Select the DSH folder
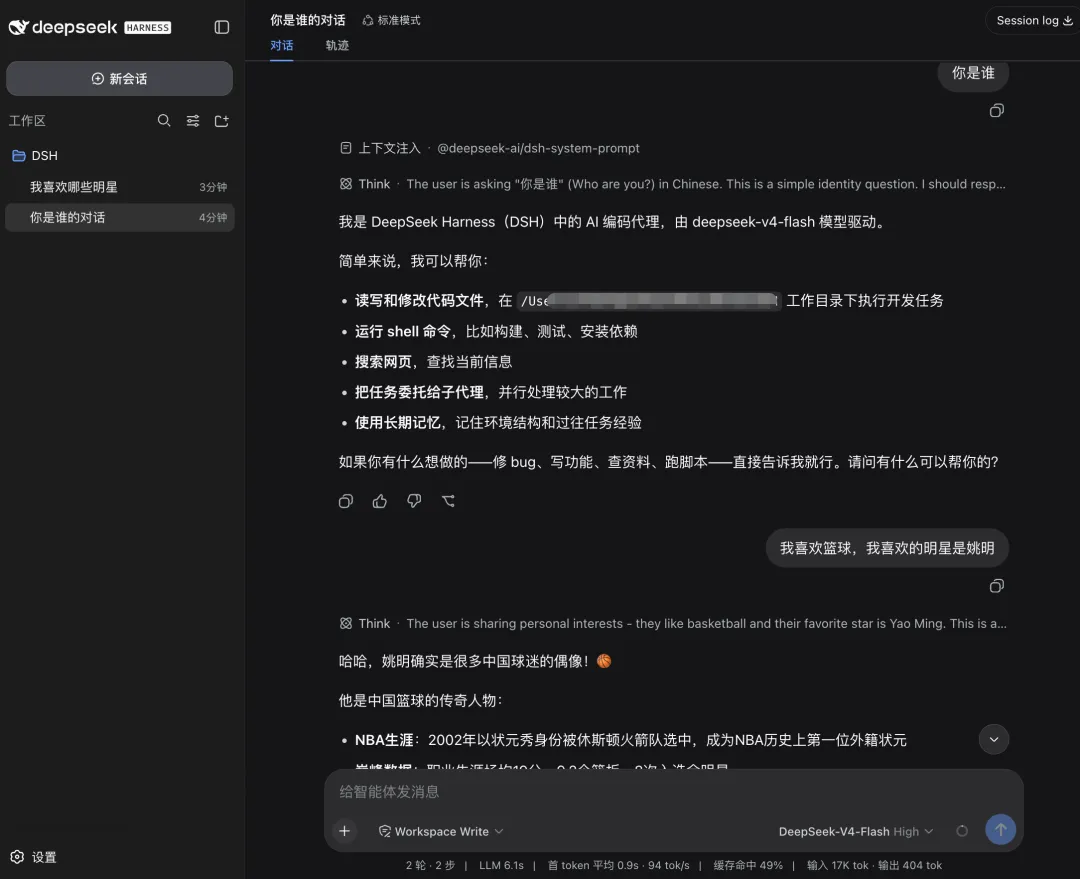Screen dimensions: 1080x879 click(119, 156)
